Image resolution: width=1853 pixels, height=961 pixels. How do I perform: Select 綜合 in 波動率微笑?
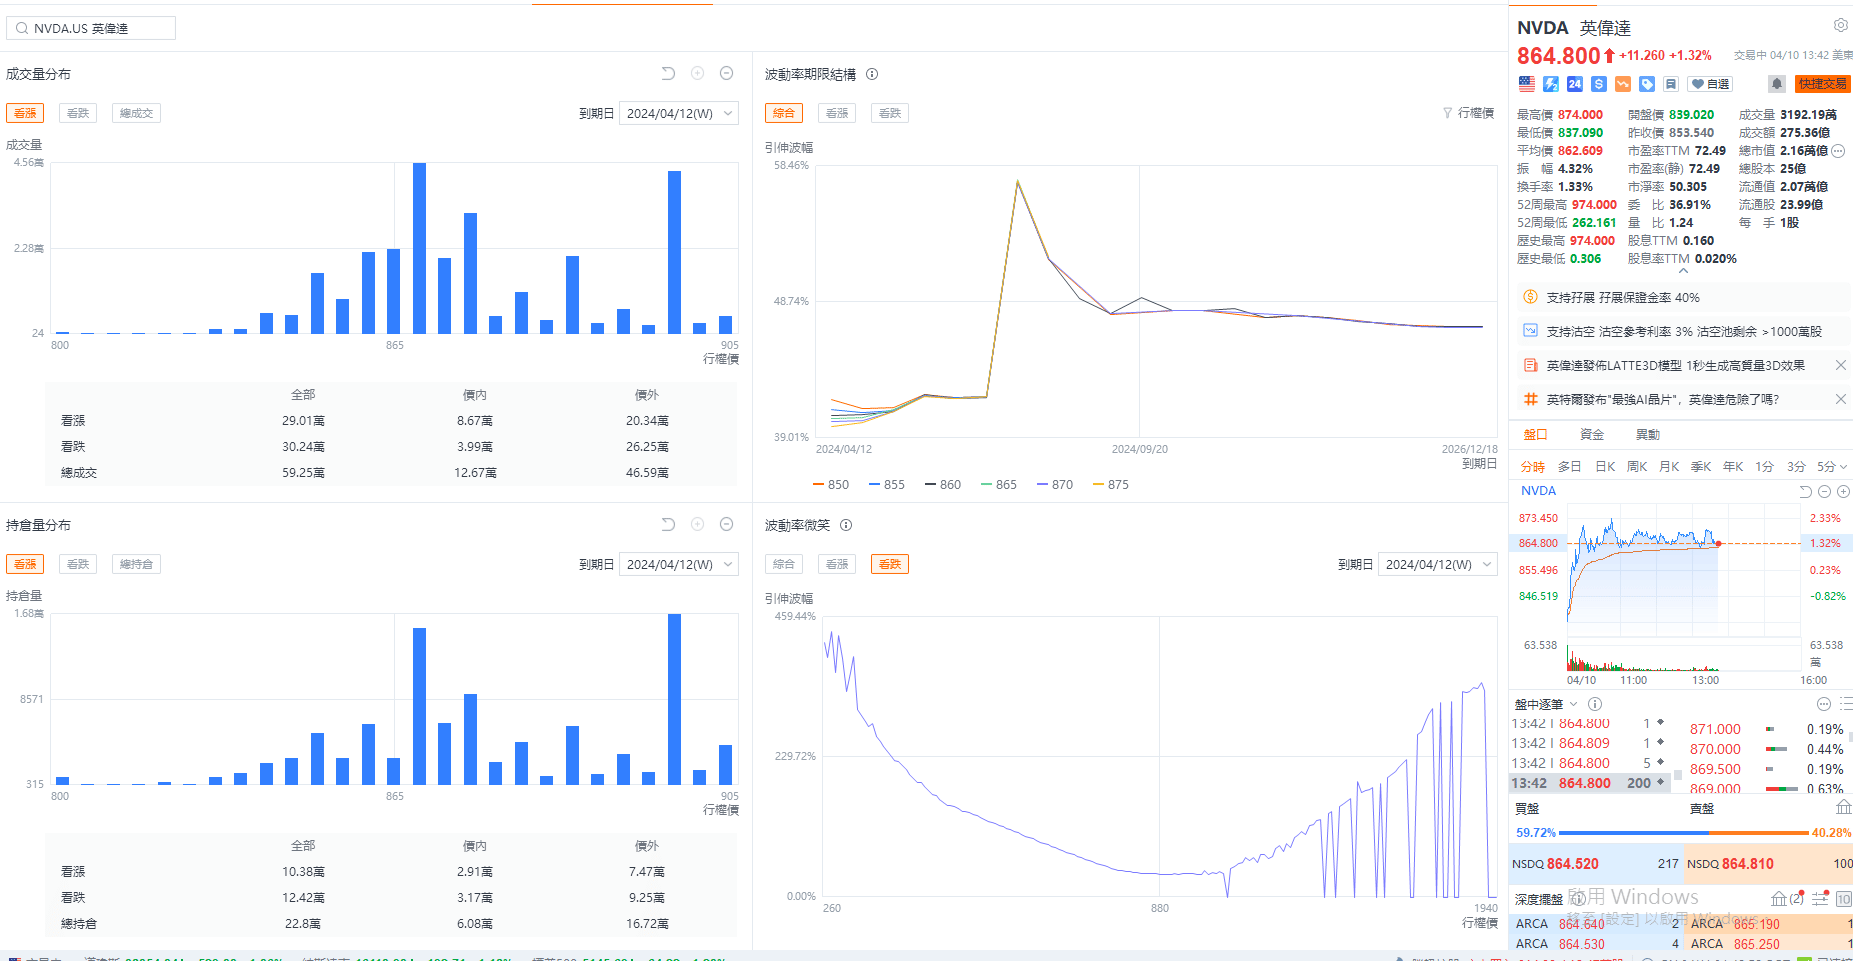784,564
